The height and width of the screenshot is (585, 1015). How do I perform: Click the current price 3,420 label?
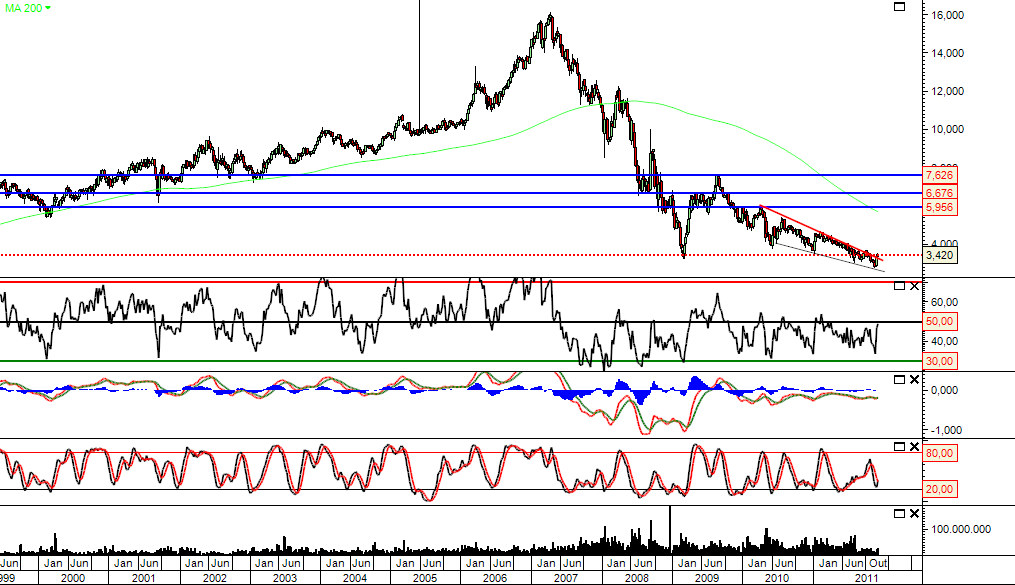coord(939,255)
